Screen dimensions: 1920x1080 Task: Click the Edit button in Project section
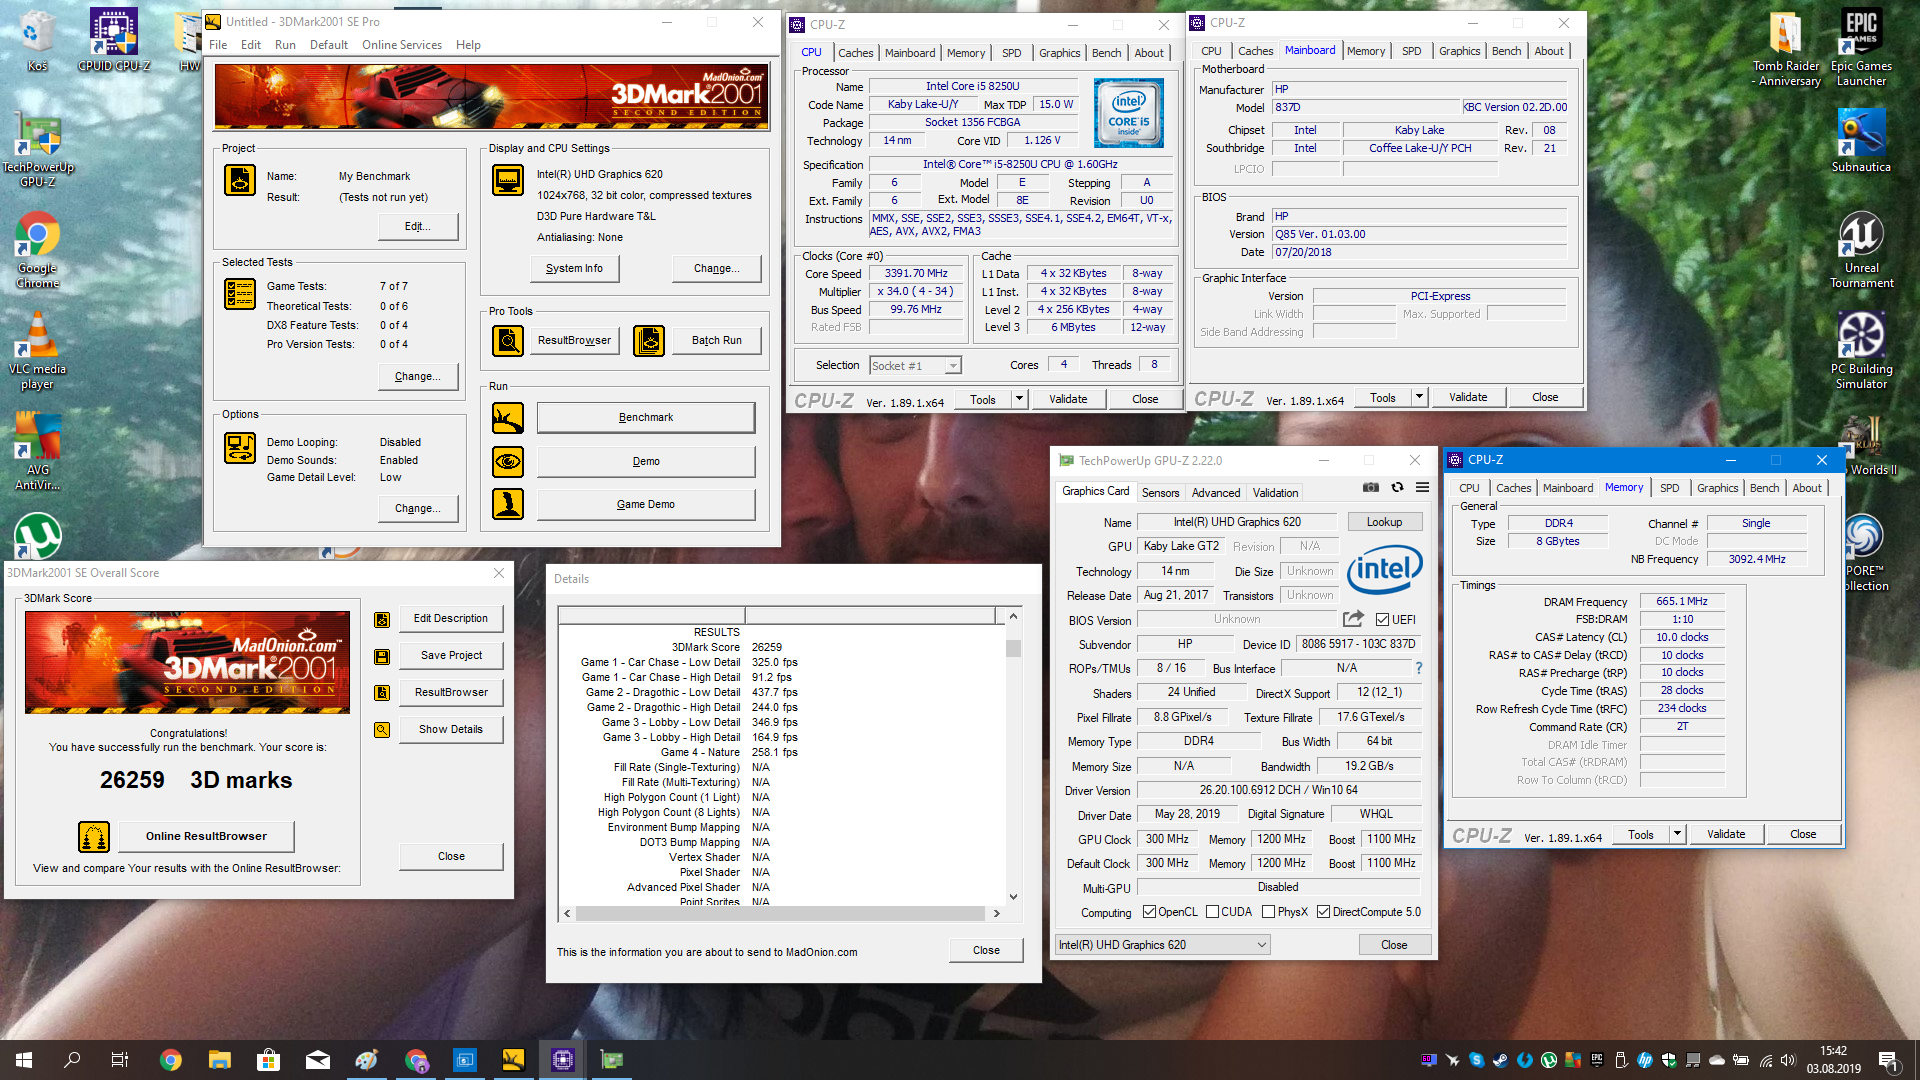click(417, 227)
